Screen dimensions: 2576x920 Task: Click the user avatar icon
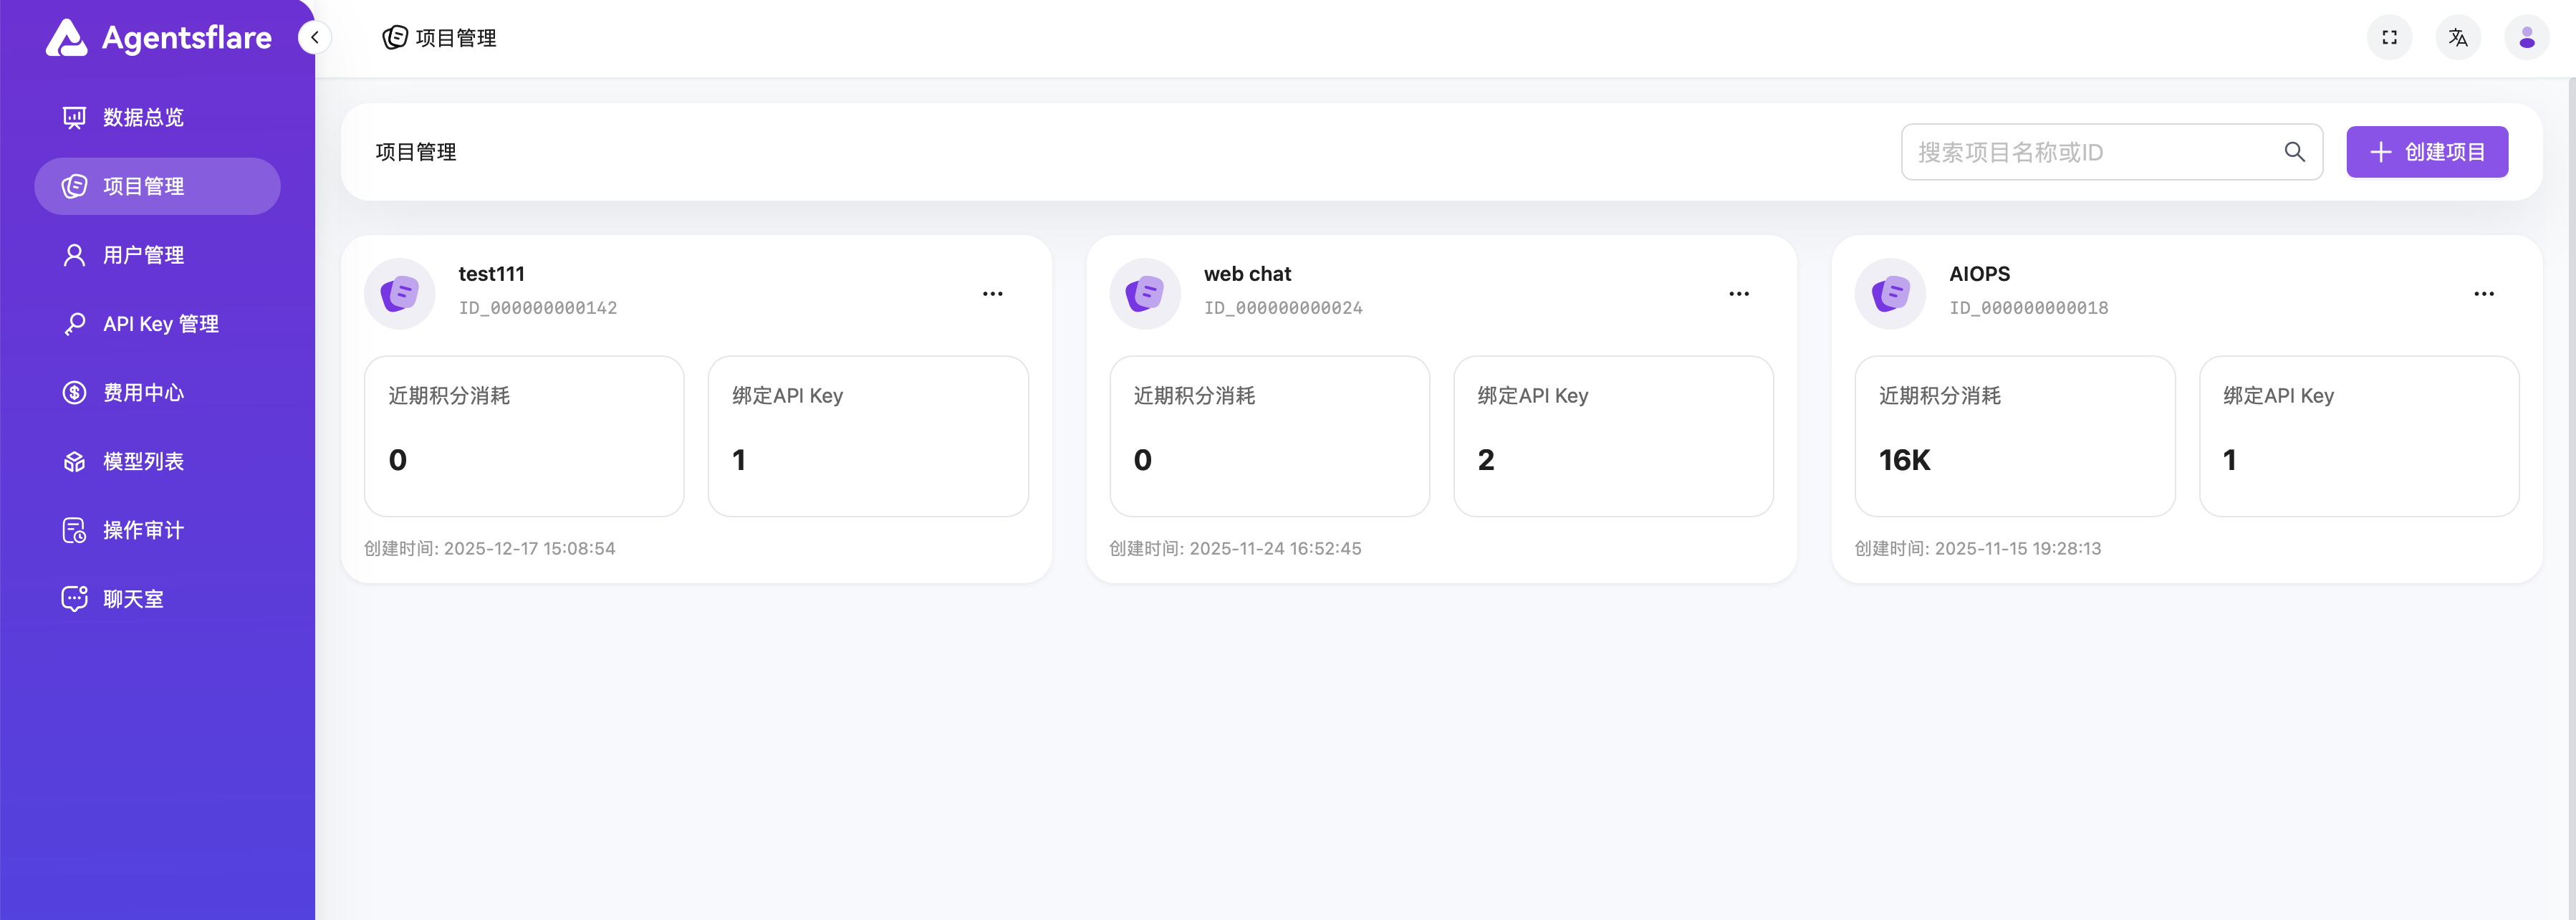[2526, 38]
